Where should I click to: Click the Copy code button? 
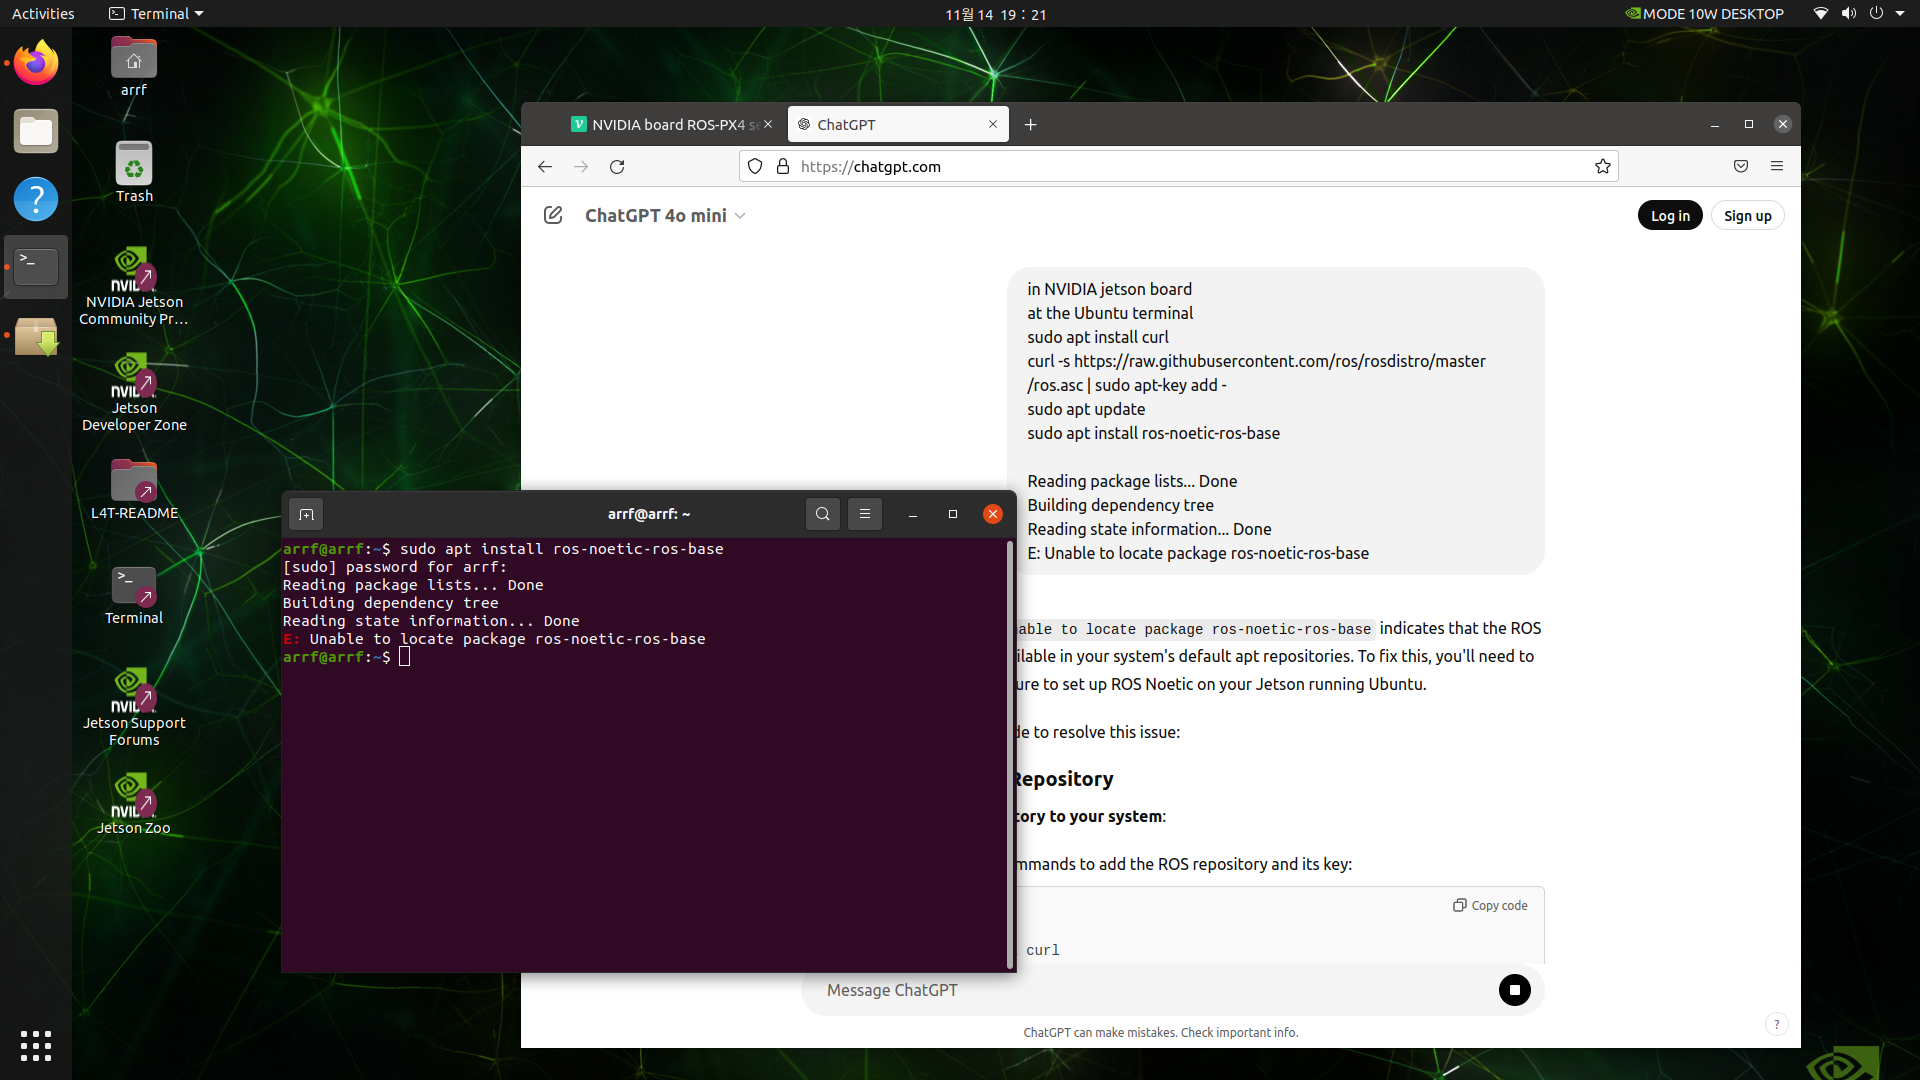coord(1490,905)
